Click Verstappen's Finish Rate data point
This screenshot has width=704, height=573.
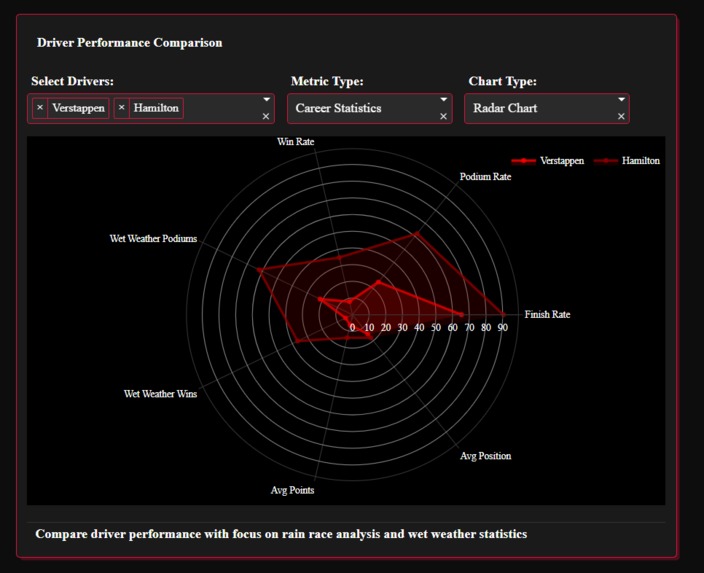(x=462, y=315)
